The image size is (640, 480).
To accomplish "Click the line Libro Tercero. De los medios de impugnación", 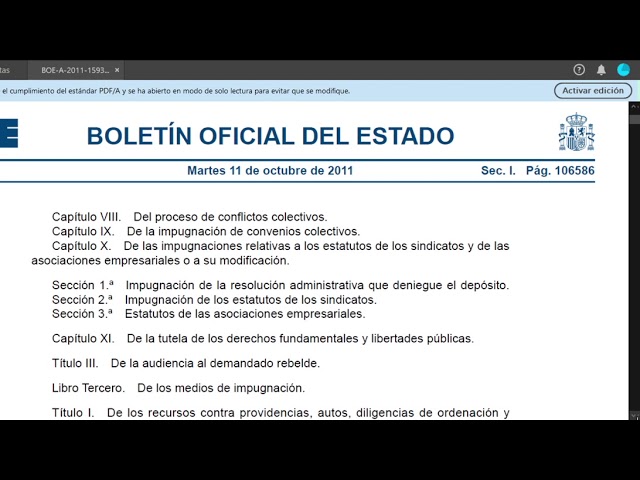I will 178,388.
